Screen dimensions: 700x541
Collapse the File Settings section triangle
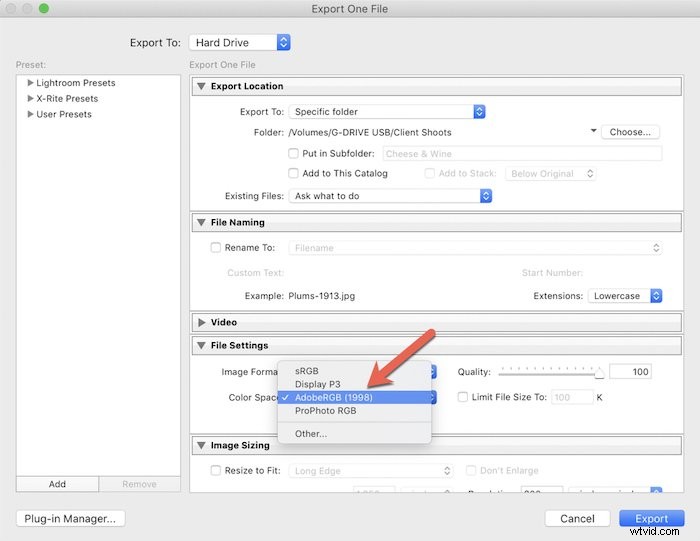201,346
